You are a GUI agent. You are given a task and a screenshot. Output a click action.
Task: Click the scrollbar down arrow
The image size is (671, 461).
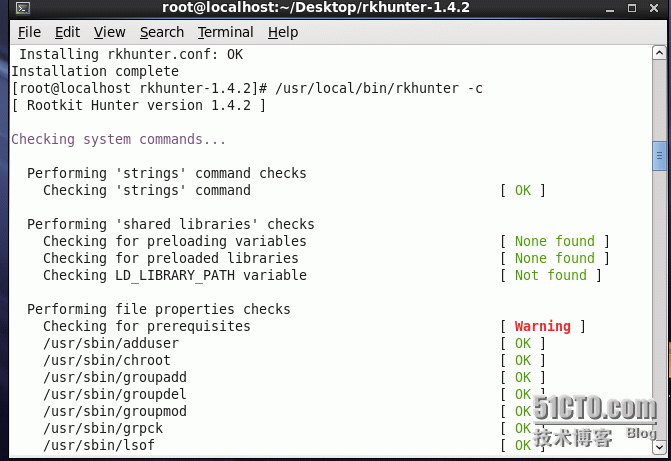(659, 447)
